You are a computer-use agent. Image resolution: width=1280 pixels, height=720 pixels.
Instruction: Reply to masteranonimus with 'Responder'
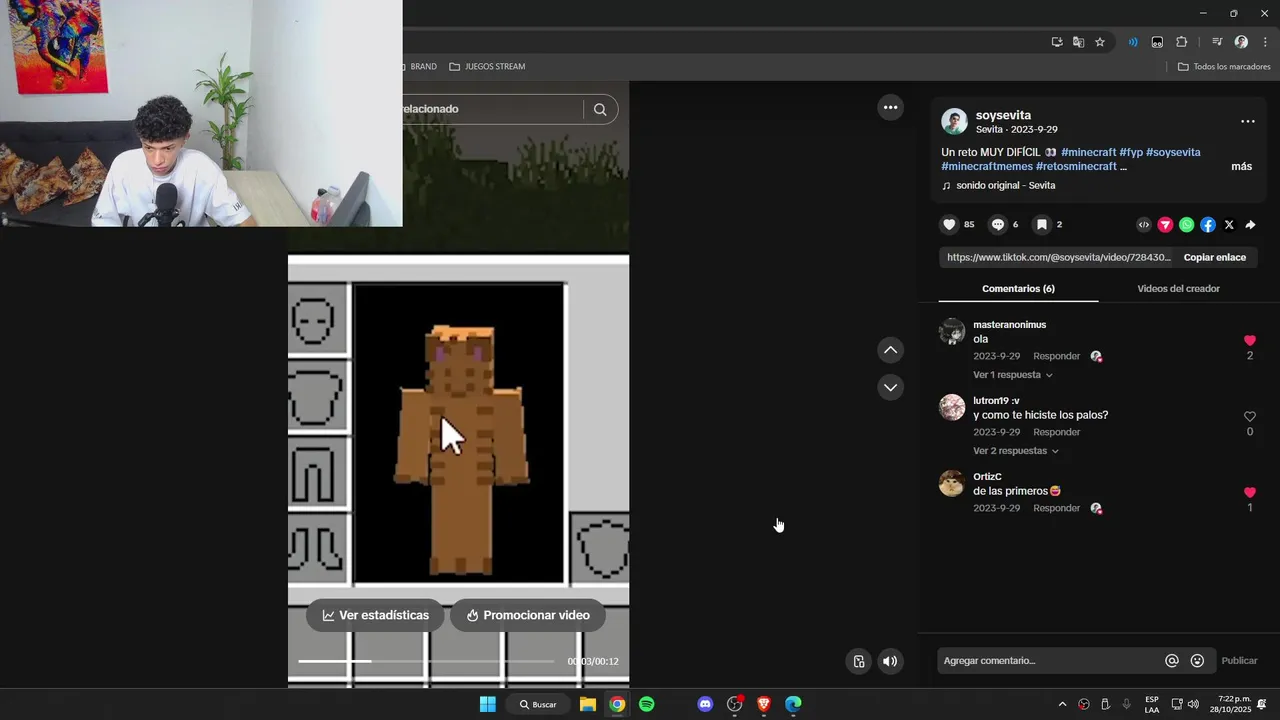[x=1056, y=356]
